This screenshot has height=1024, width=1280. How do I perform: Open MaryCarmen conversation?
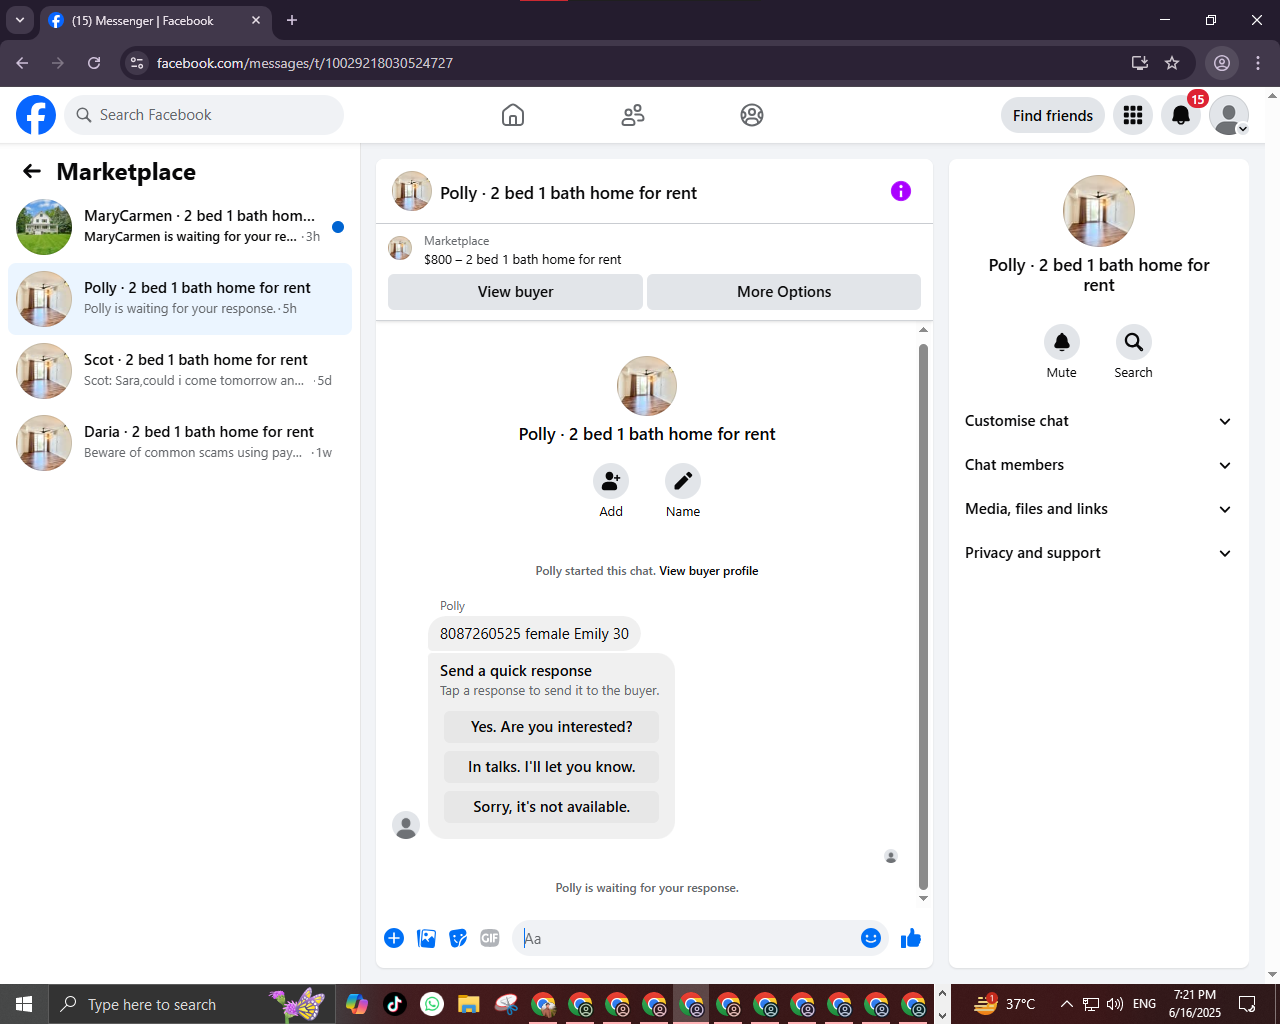(180, 227)
